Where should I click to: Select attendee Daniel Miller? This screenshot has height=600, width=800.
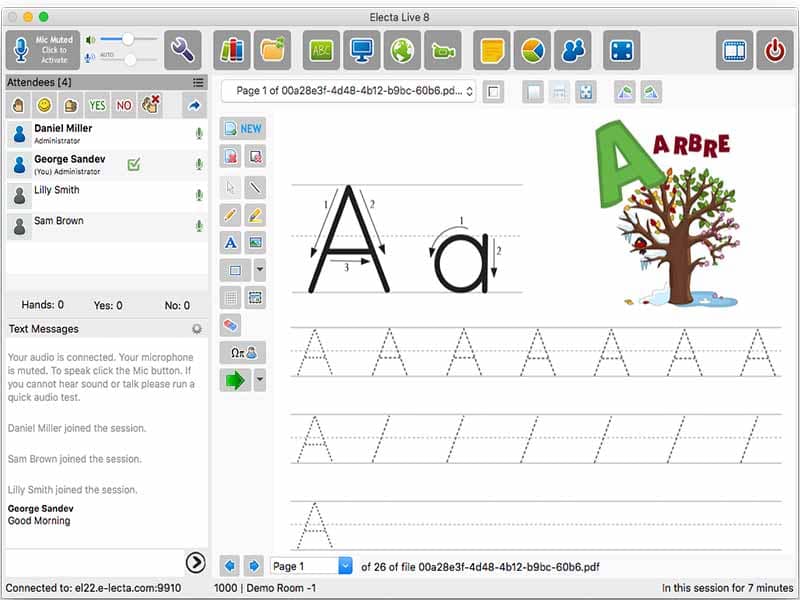coord(107,134)
